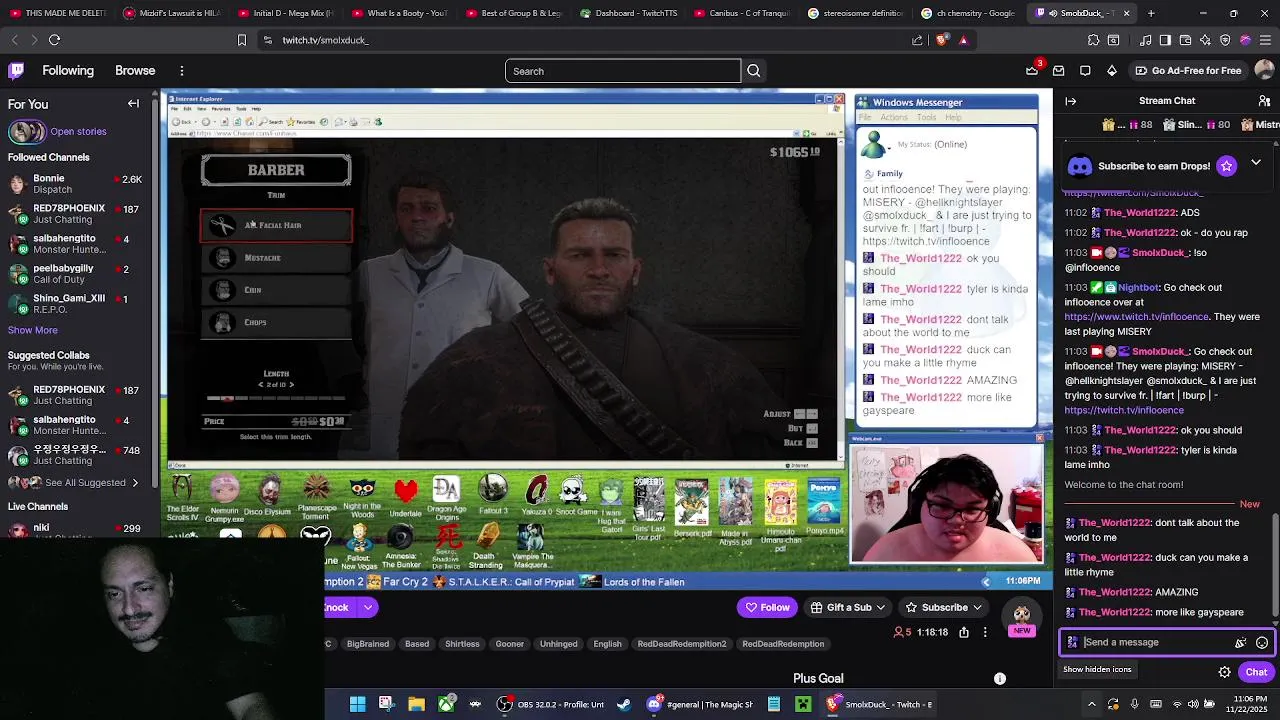Image resolution: width=1280 pixels, height=720 pixels.
Task: Click the BigBrained tag
Action: pyautogui.click(x=368, y=644)
